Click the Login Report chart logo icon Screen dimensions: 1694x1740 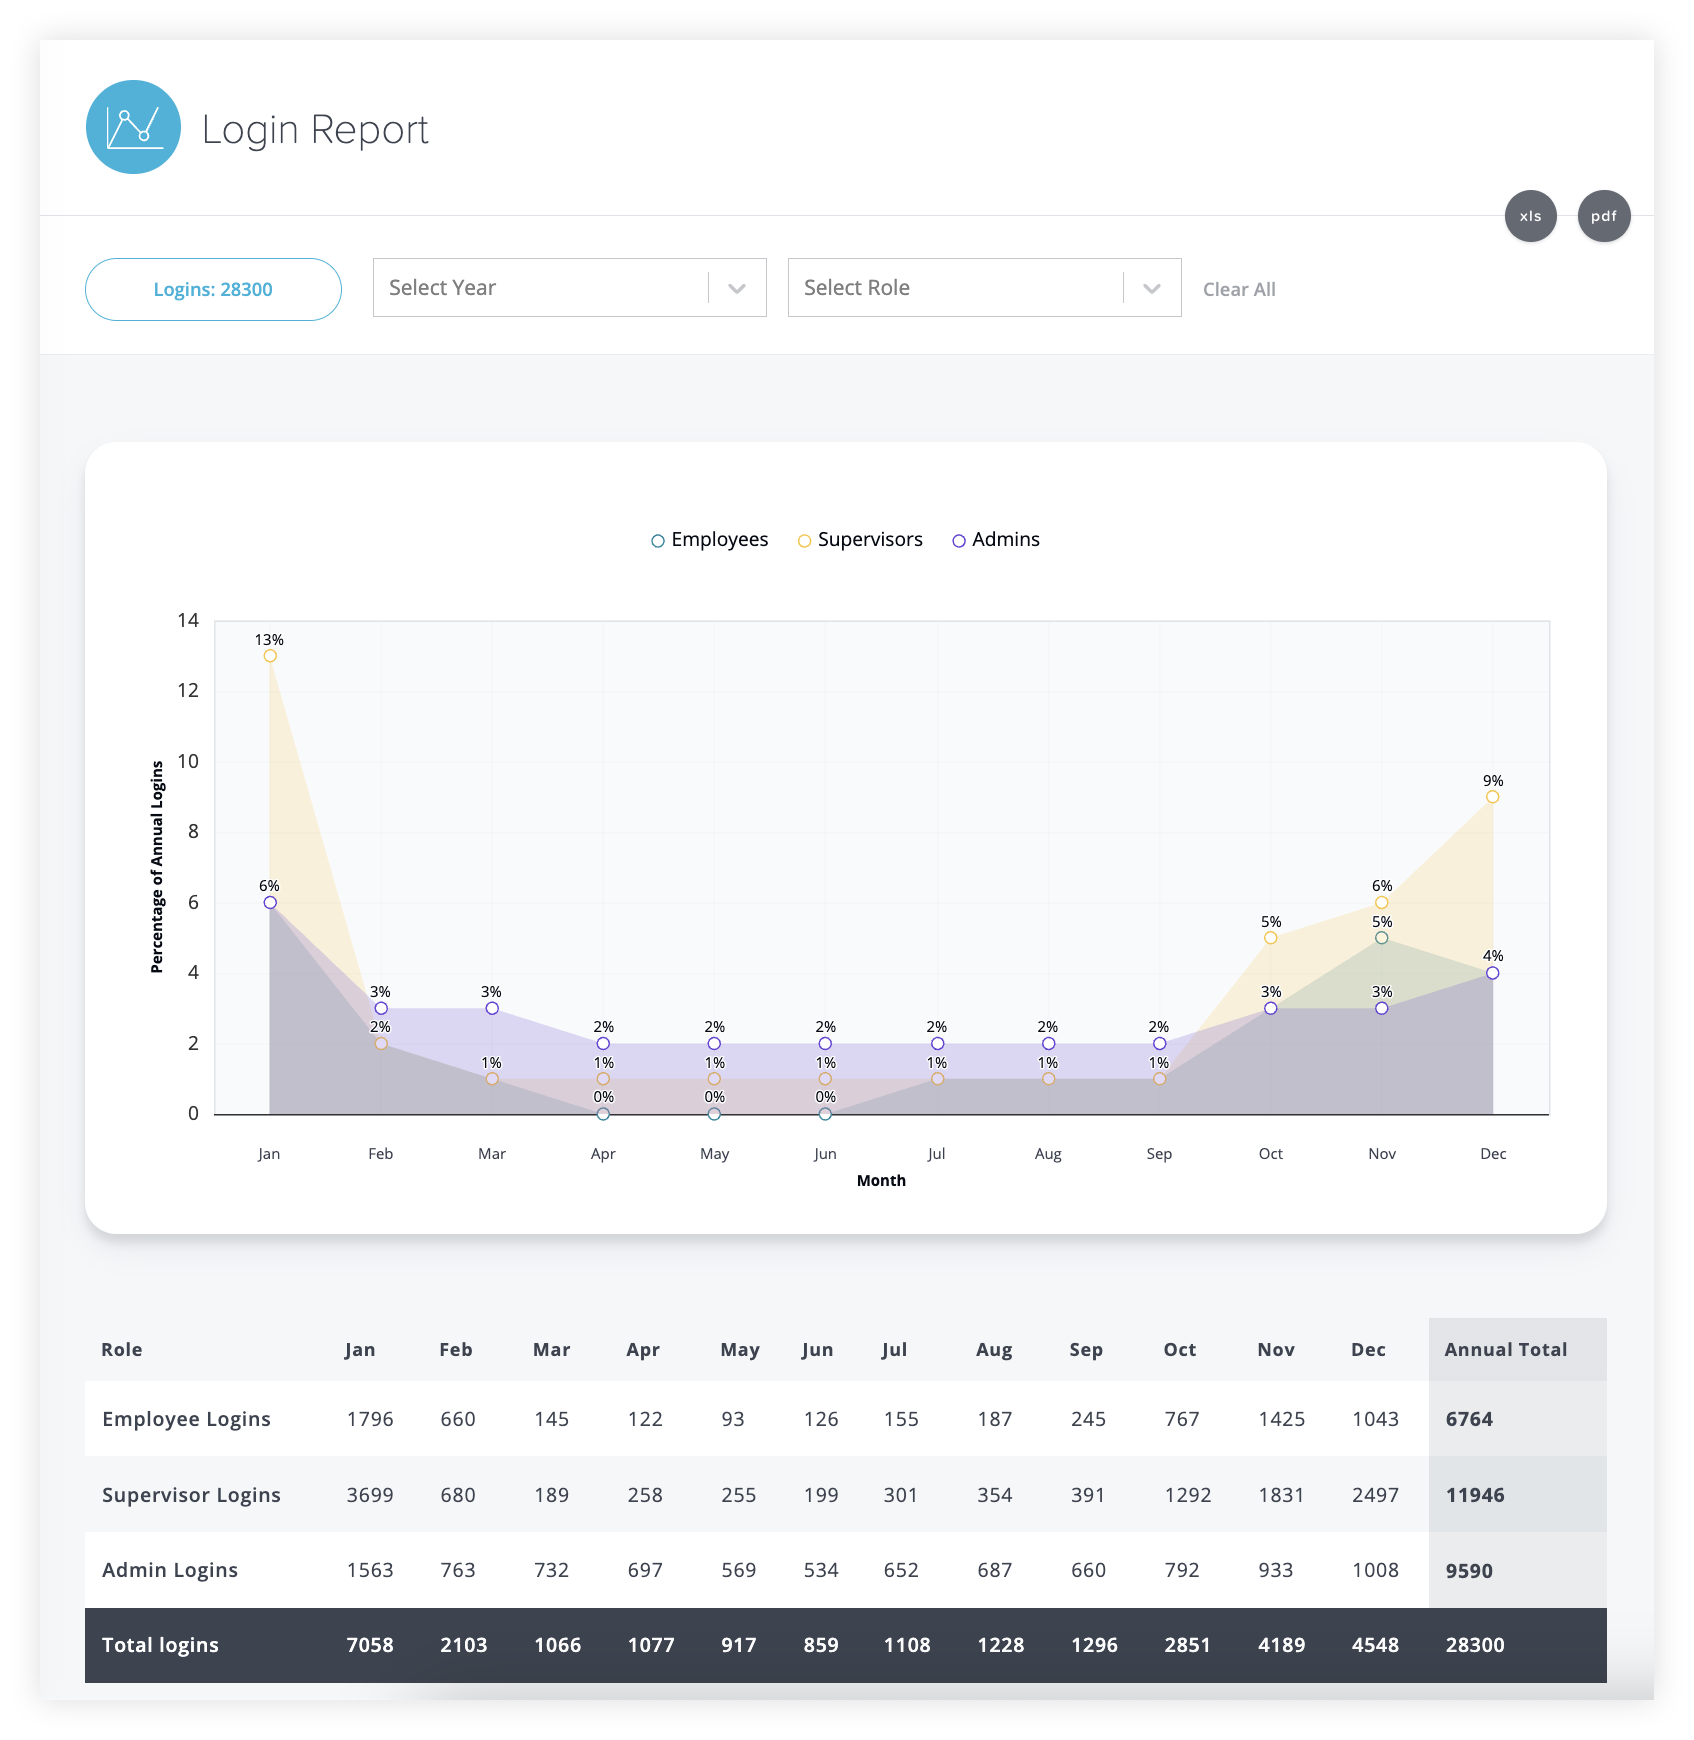point(133,127)
